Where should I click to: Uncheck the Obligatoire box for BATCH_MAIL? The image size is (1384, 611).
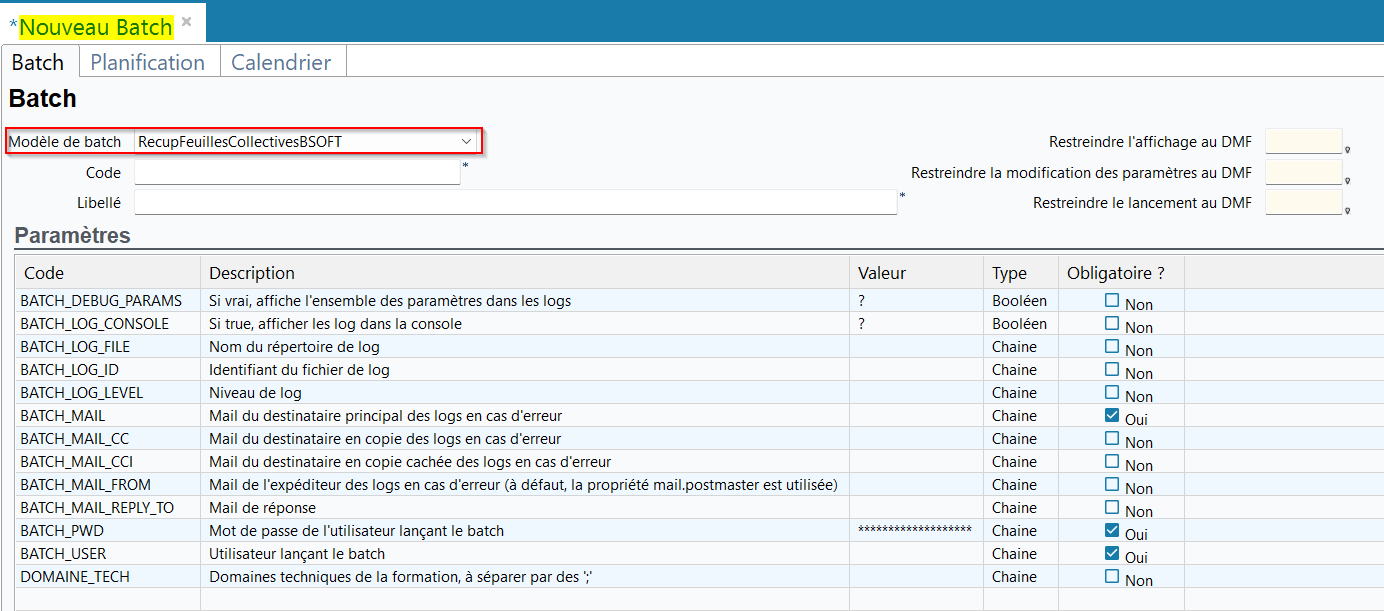[x=1112, y=415]
